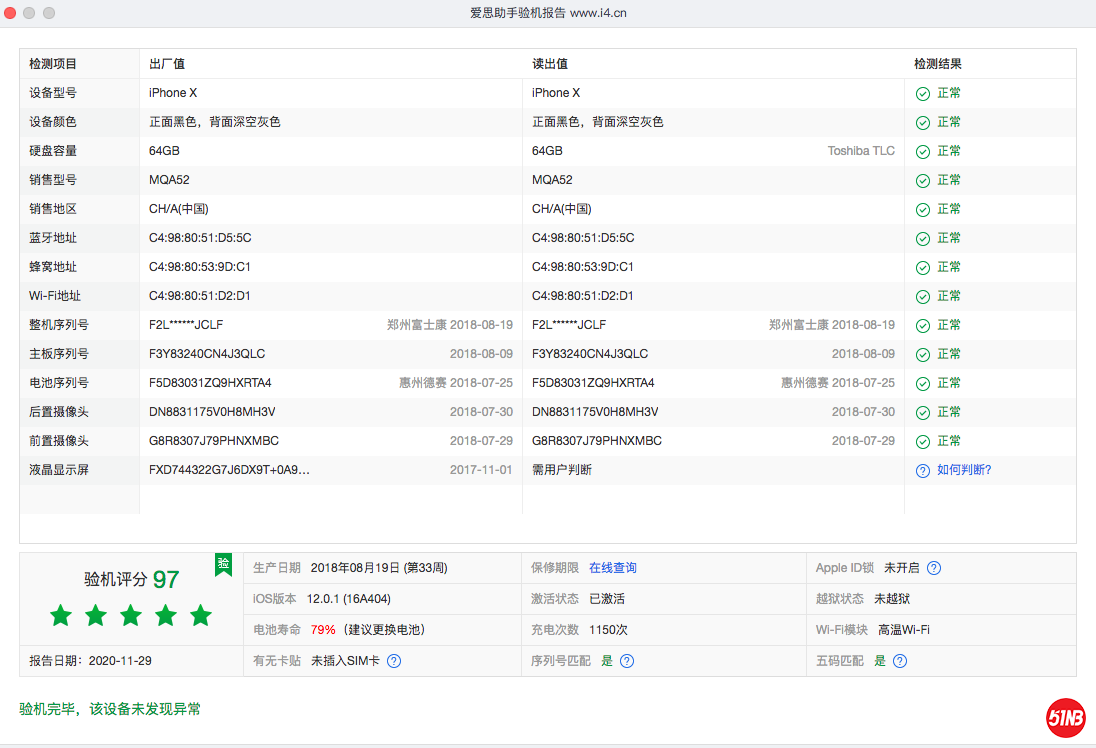
Task: Click the 检测结果 column header
Action: [938, 64]
